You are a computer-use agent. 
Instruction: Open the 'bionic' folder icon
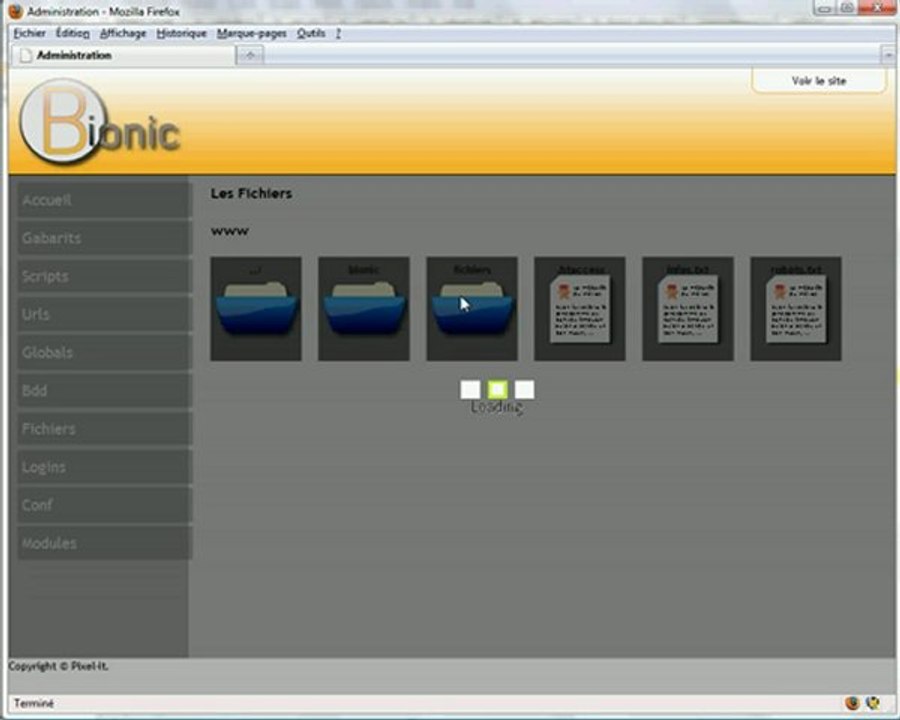click(364, 308)
